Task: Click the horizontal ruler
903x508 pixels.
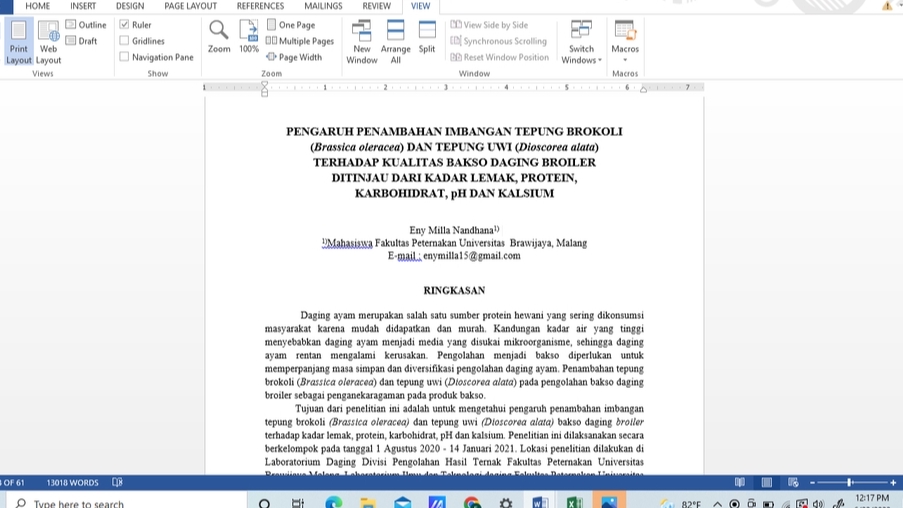Action: point(454,88)
